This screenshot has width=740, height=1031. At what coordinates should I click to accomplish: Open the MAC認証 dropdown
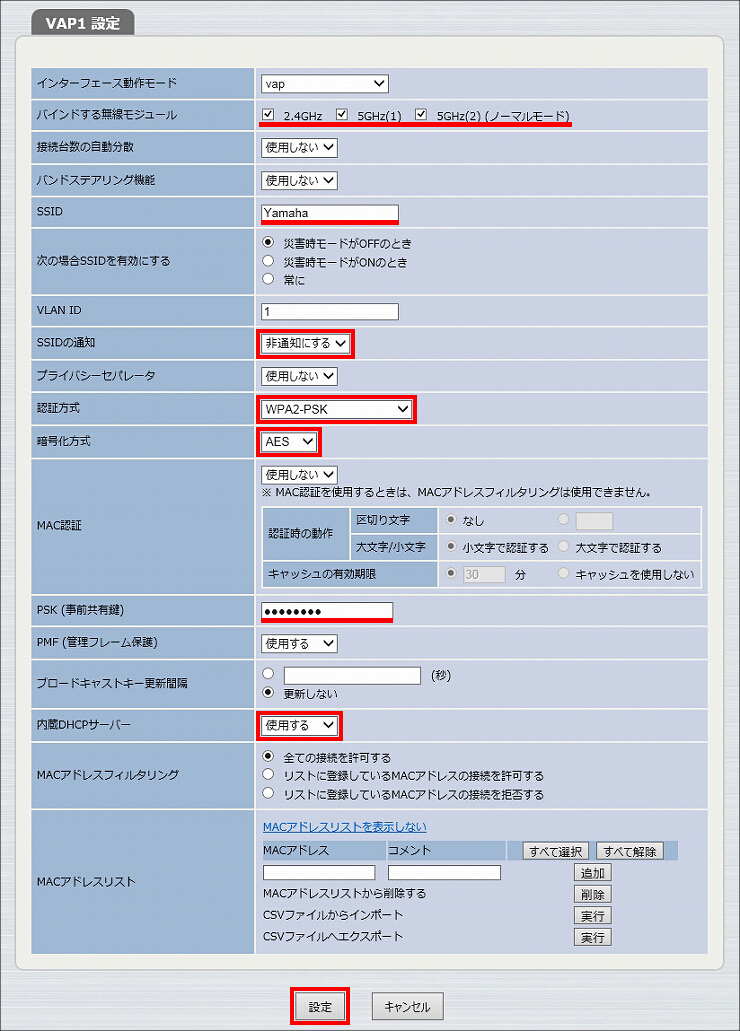pyautogui.click(x=299, y=475)
